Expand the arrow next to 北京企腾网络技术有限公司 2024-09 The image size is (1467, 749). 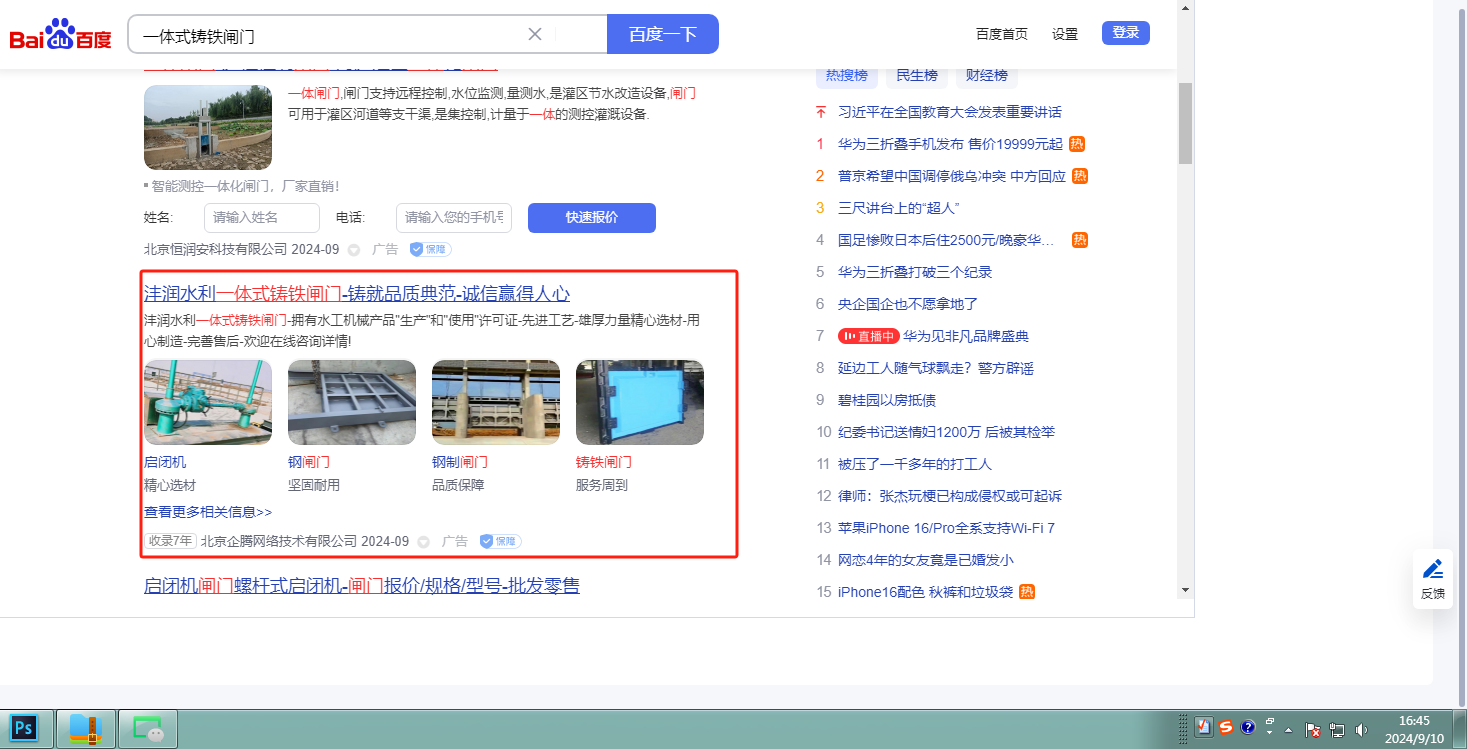click(x=423, y=541)
